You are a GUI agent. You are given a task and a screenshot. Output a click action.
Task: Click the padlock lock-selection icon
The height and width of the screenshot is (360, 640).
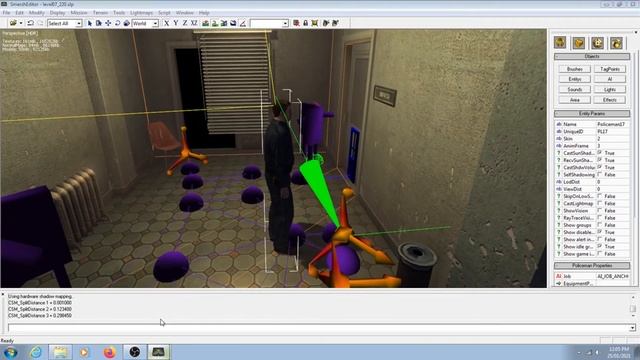[305, 23]
